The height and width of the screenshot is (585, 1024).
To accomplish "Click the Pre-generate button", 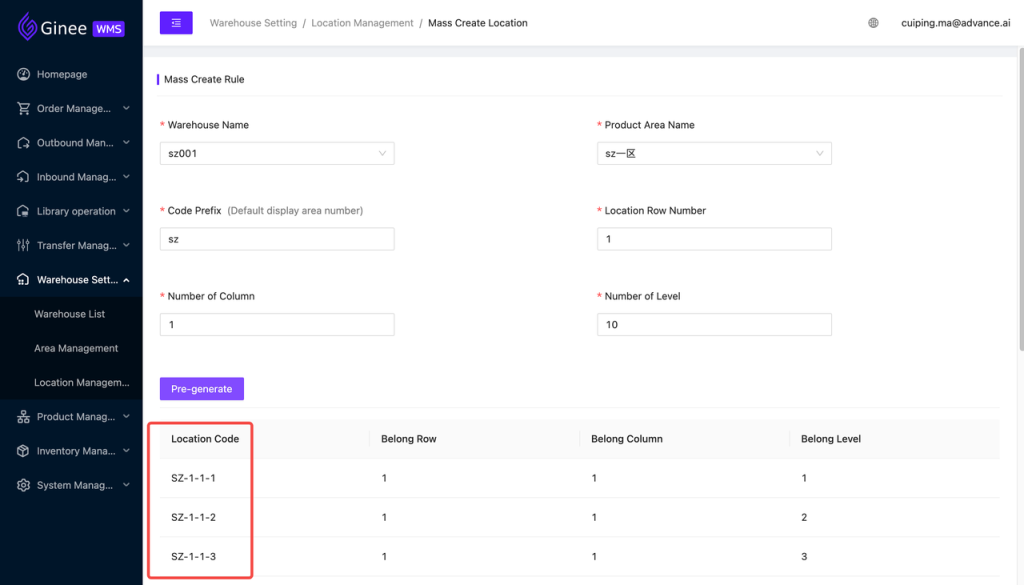I will (202, 388).
